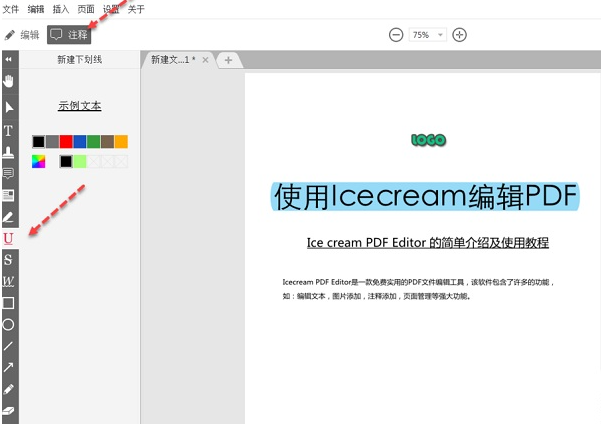This screenshot has width=601, height=424.
Task: Click the paragraph line starting 如：编辑文本
Action: pyautogui.click(x=377, y=296)
